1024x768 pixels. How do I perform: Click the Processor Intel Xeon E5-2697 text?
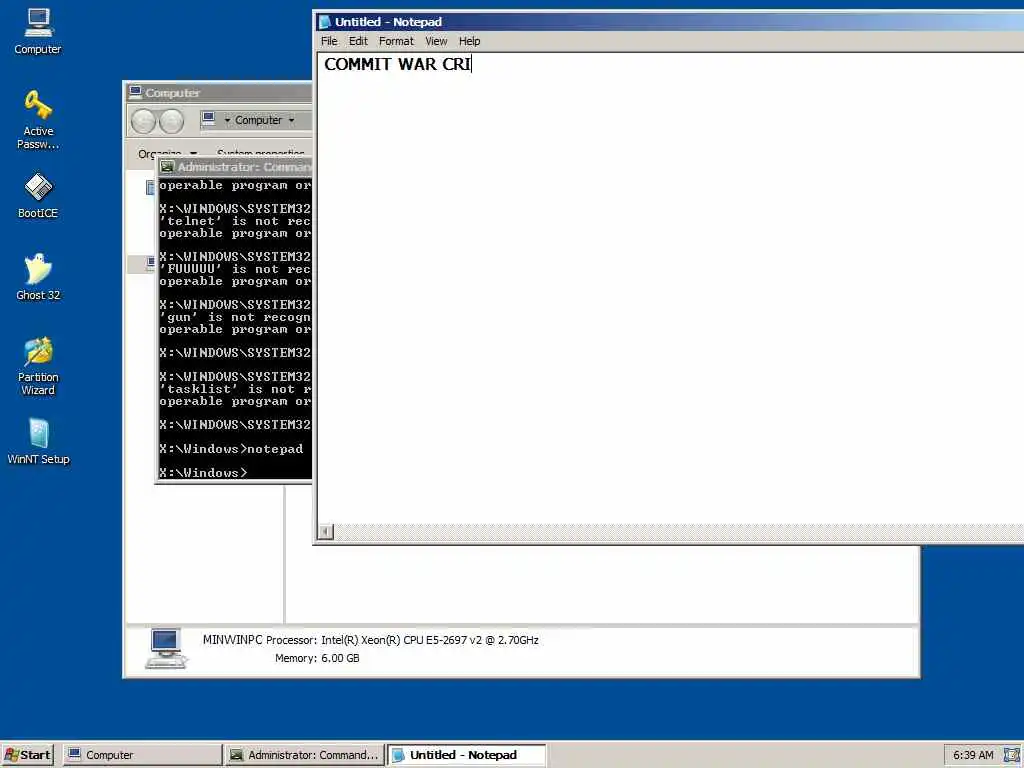click(402, 640)
